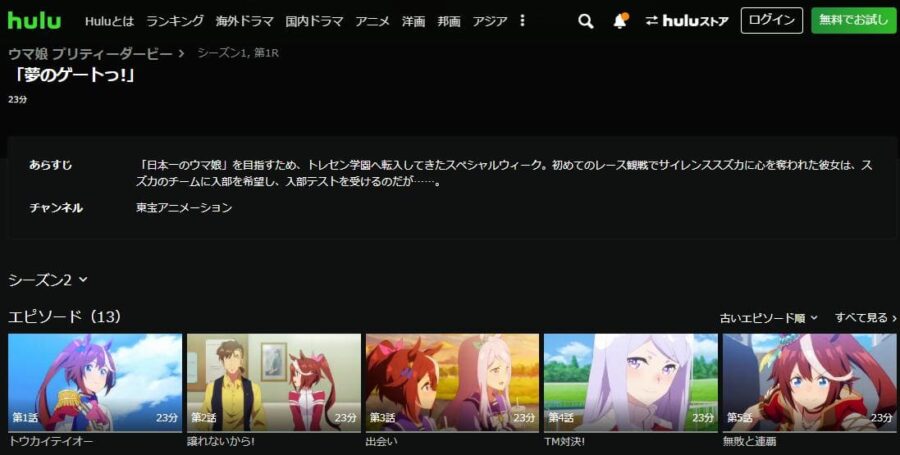This screenshot has height=455, width=900.
Task: Click すべて見る to view all episodes
Action: 866,318
